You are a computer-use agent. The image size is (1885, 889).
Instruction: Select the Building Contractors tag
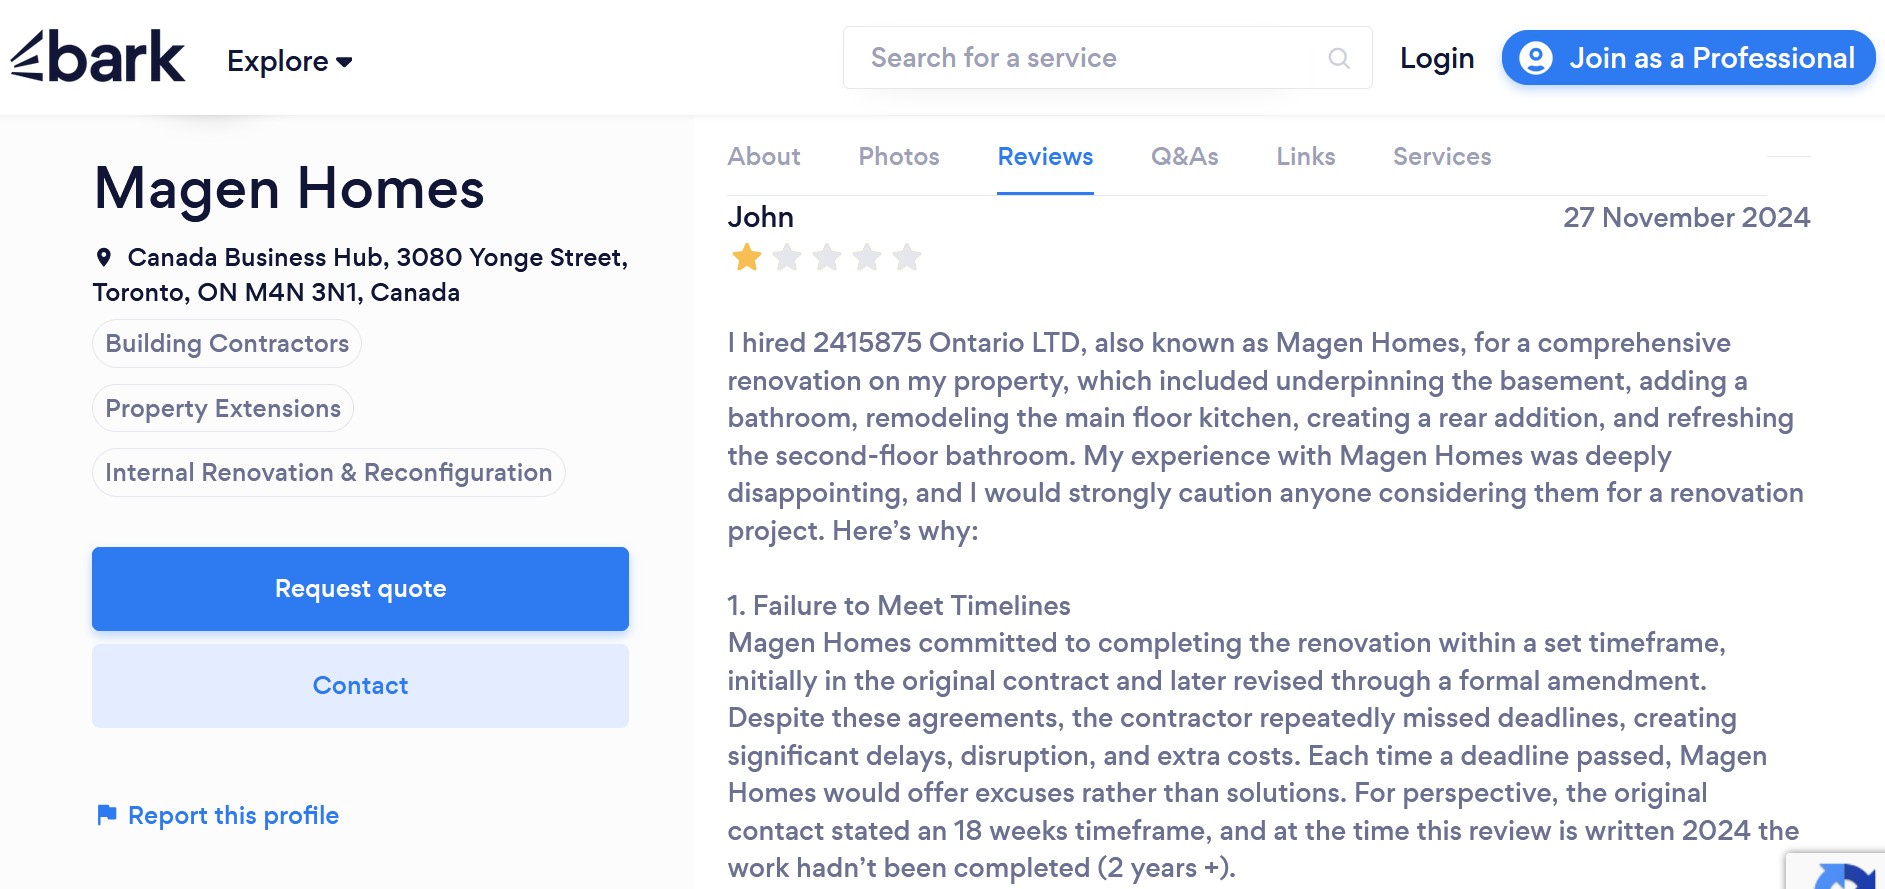point(227,344)
